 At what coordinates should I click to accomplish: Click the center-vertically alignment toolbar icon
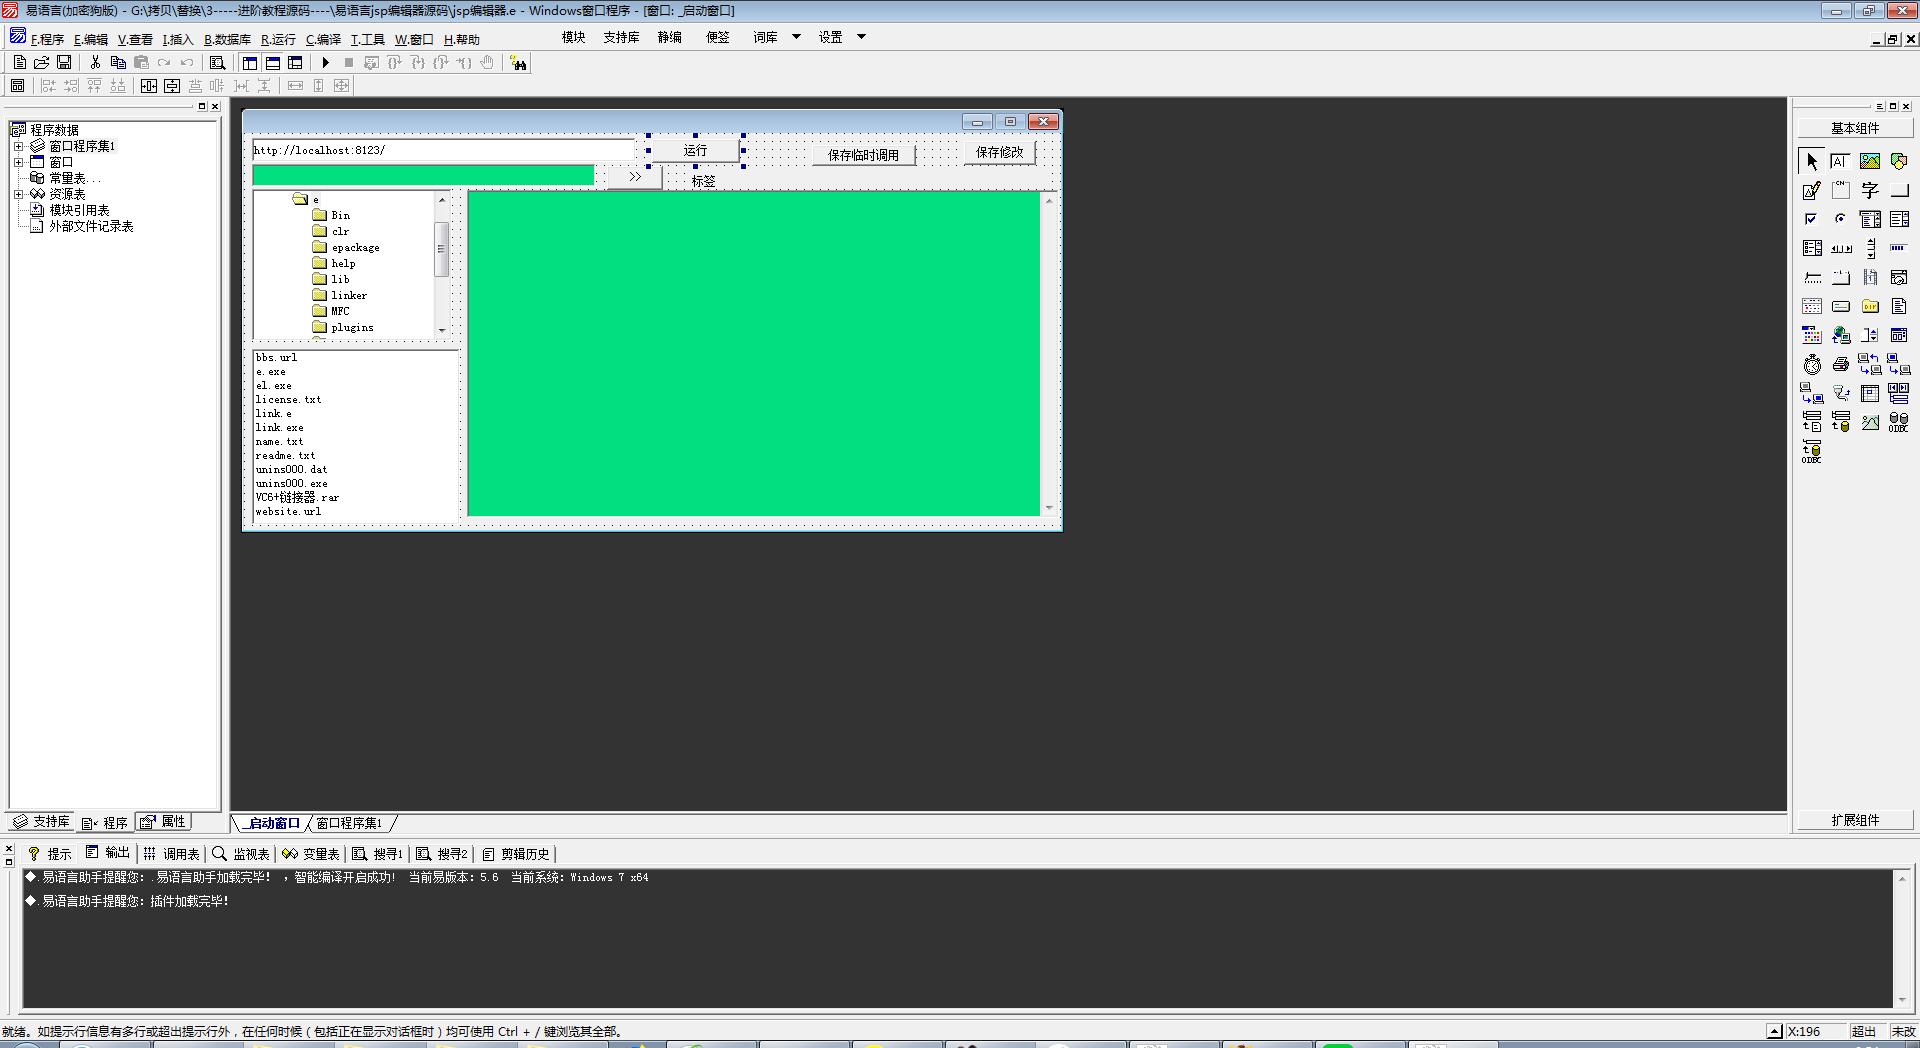click(172, 86)
